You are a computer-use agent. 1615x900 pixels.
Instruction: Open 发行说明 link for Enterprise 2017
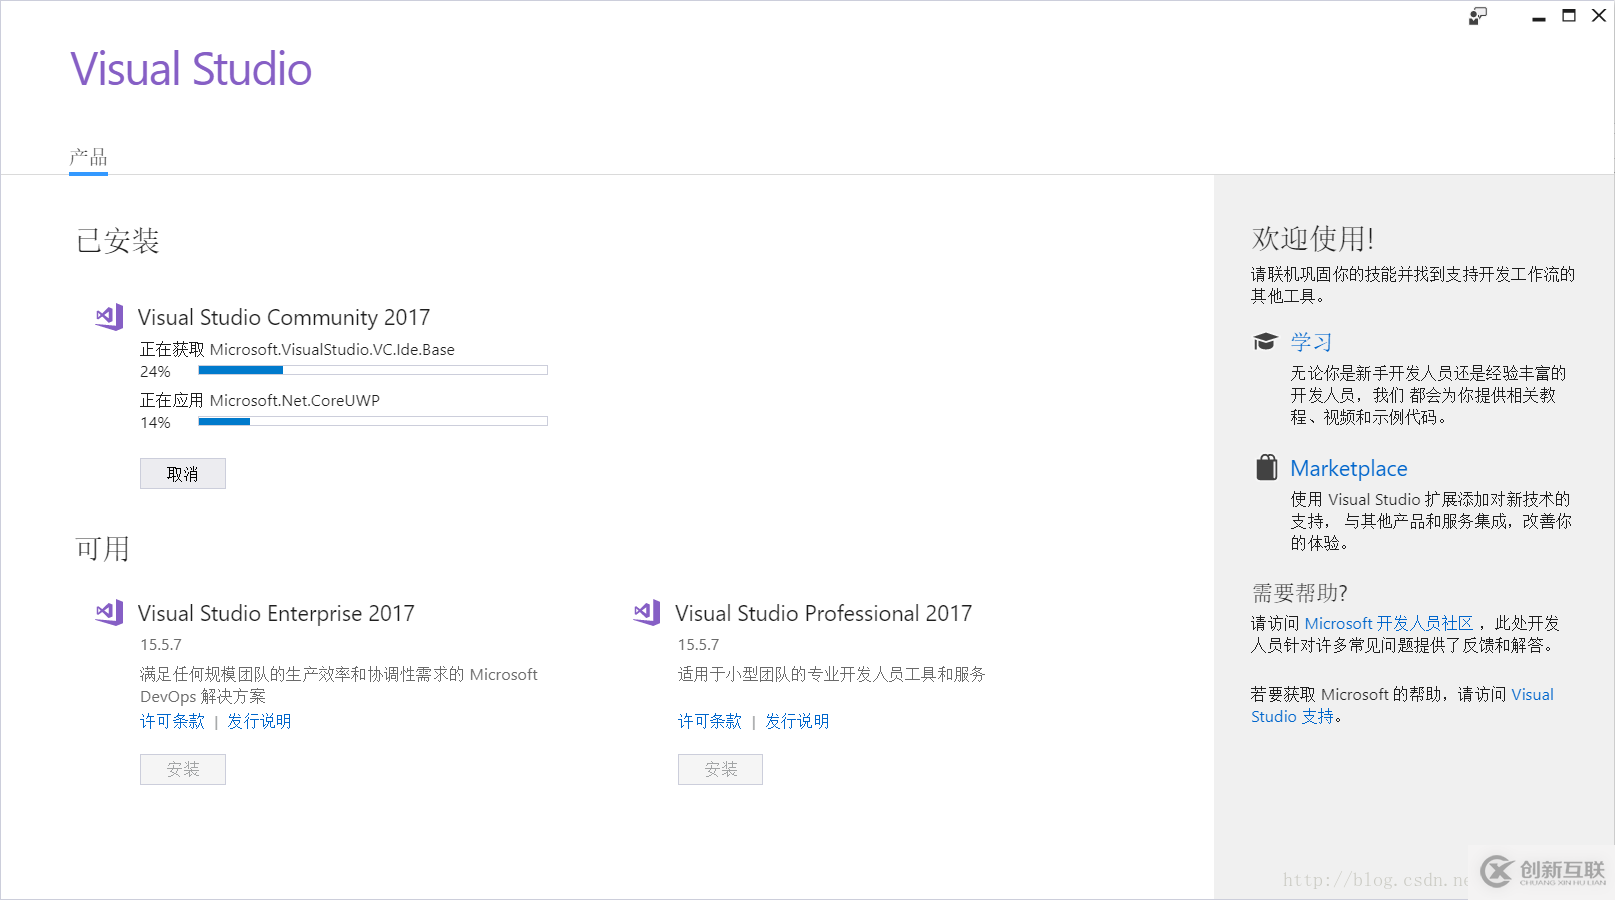coord(259,721)
